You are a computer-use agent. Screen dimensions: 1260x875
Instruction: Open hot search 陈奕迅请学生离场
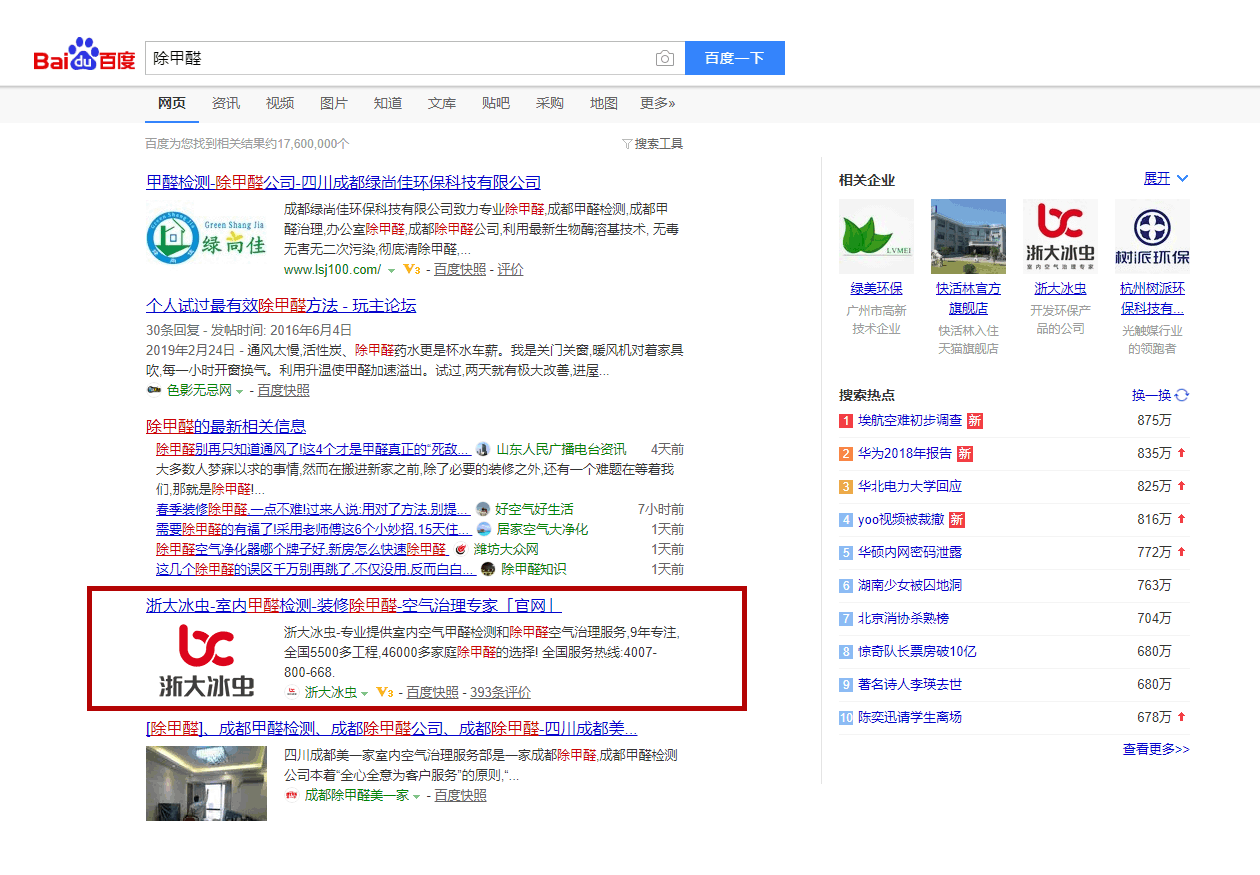pos(910,717)
